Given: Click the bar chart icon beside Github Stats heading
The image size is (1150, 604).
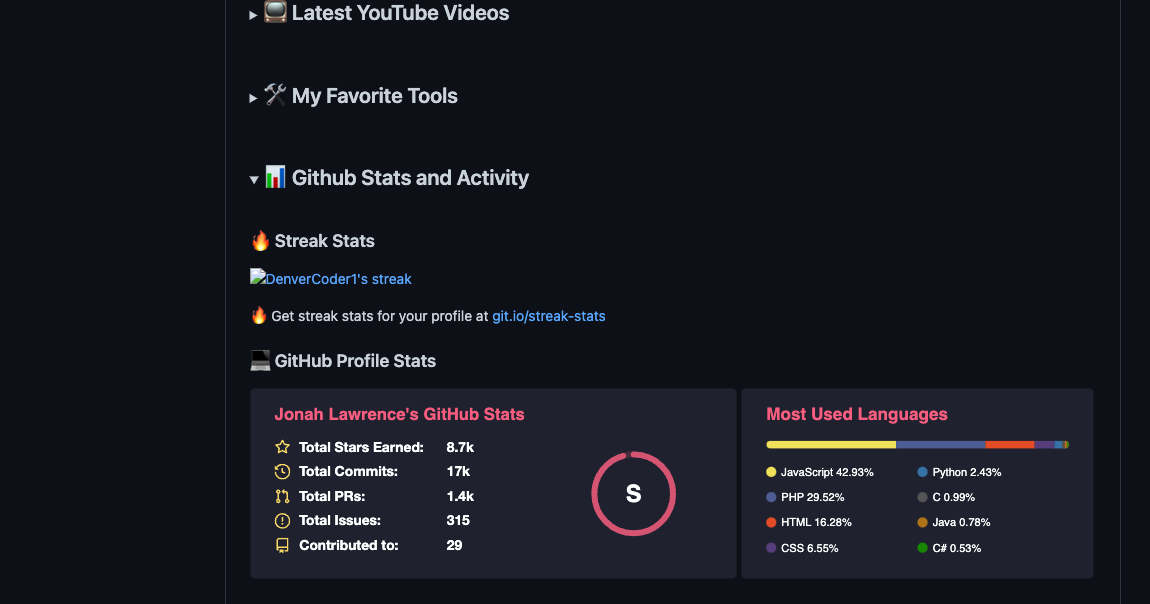Looking at the screenshot, I should click(x=275, y=177).
